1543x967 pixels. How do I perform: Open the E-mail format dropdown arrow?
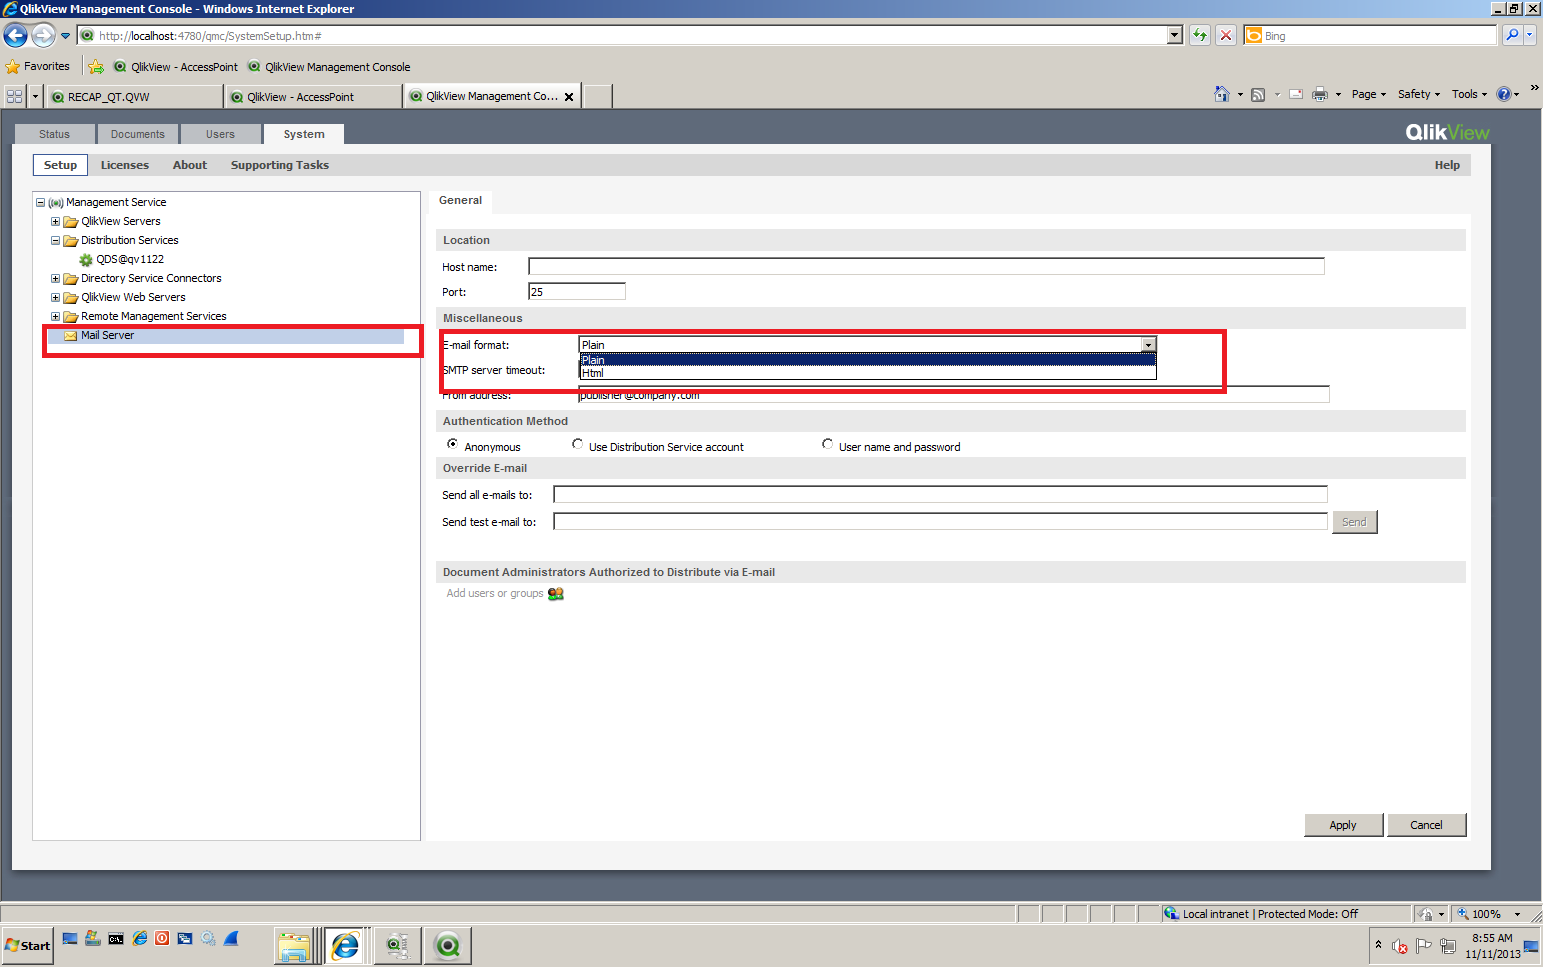pyautogui.click(x=1148, y=345)
